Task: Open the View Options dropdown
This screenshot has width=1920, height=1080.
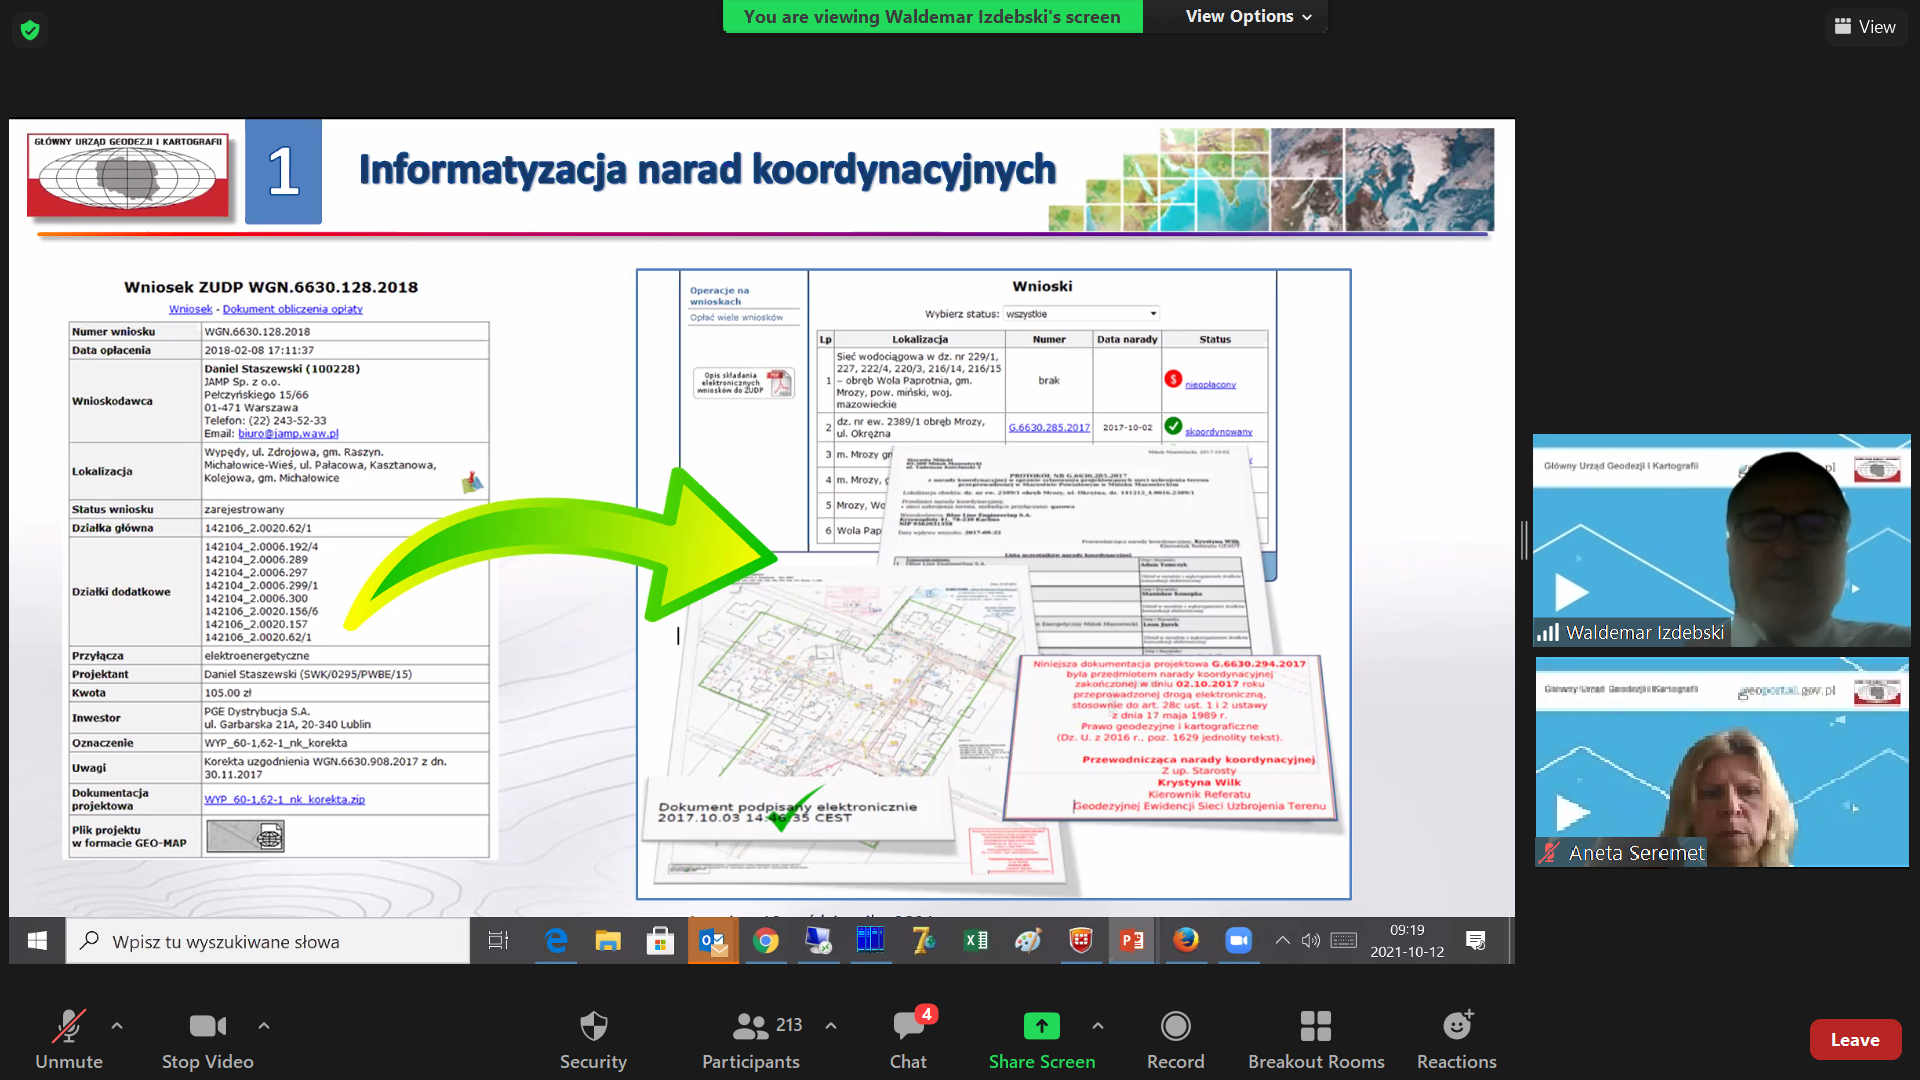Action: tap(1247, 16)
